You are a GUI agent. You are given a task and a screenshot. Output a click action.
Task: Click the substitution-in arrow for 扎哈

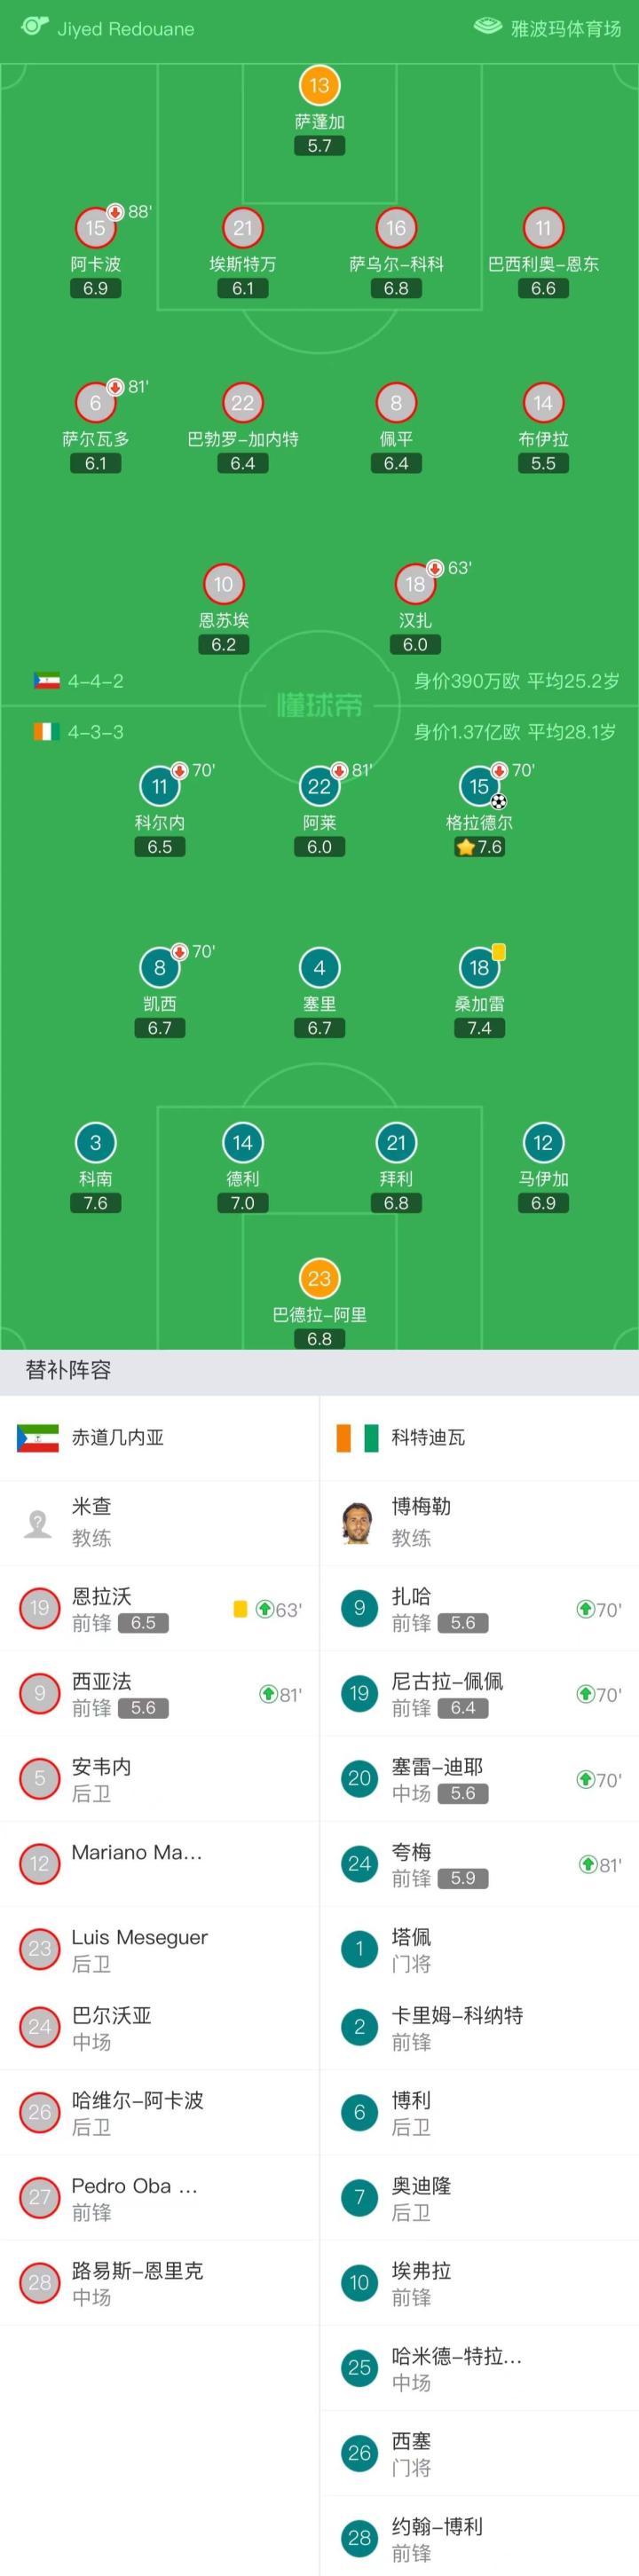point(585,1609)
